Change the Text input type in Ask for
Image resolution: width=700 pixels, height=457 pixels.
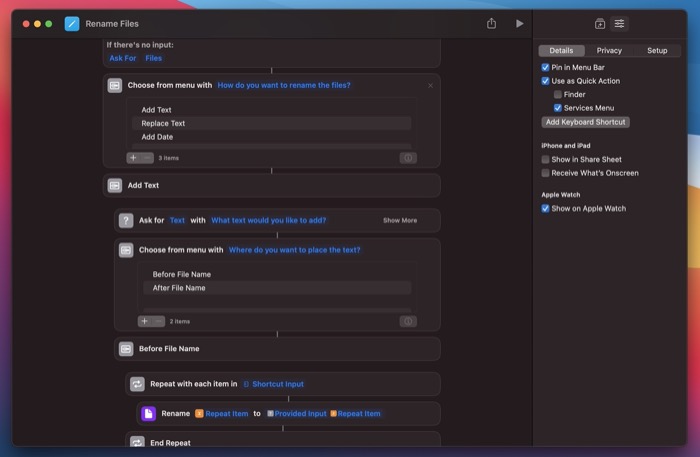pyautogui.click(x=177, y=220)
